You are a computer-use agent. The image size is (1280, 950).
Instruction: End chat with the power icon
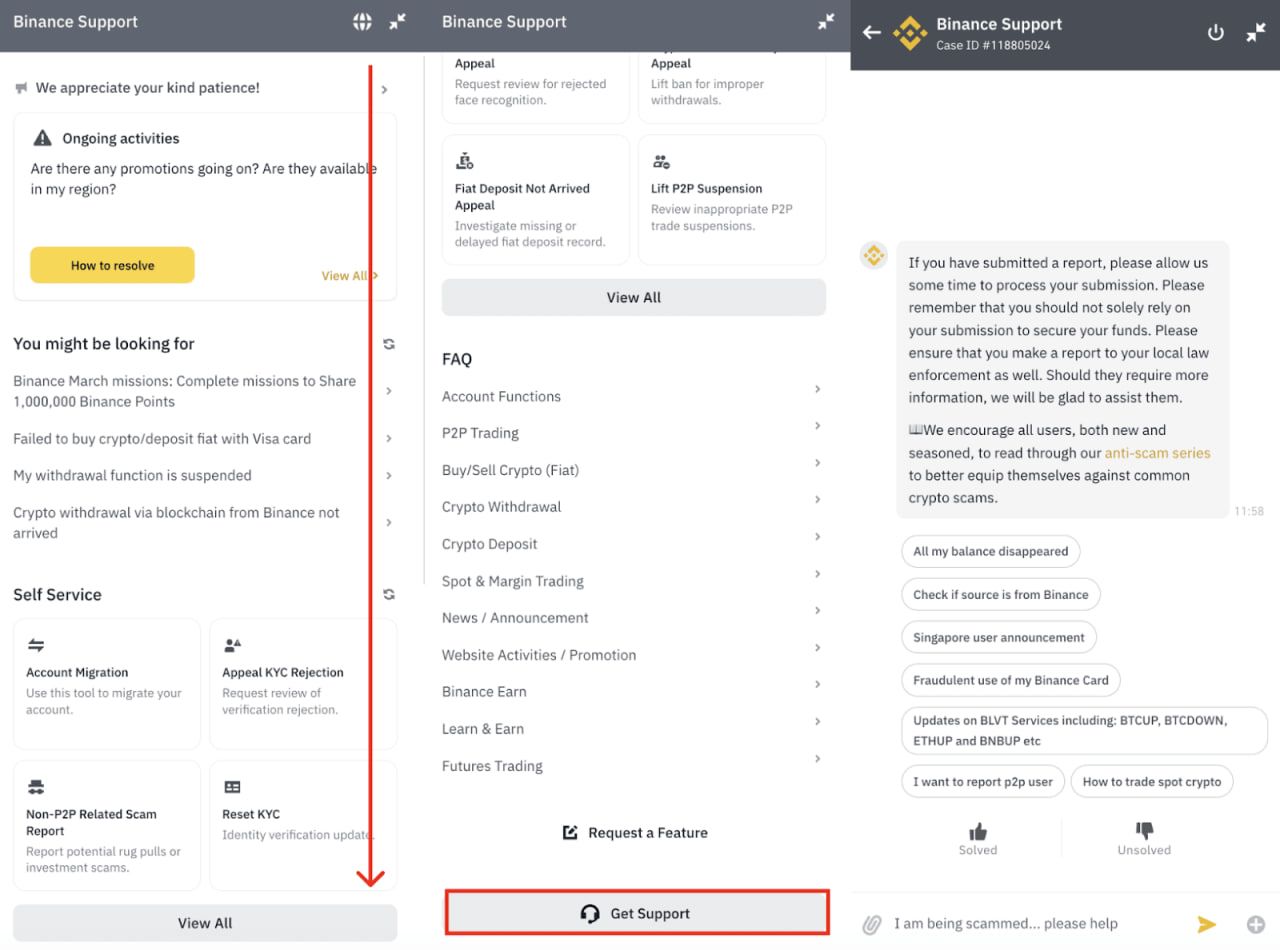point(1216,32)
